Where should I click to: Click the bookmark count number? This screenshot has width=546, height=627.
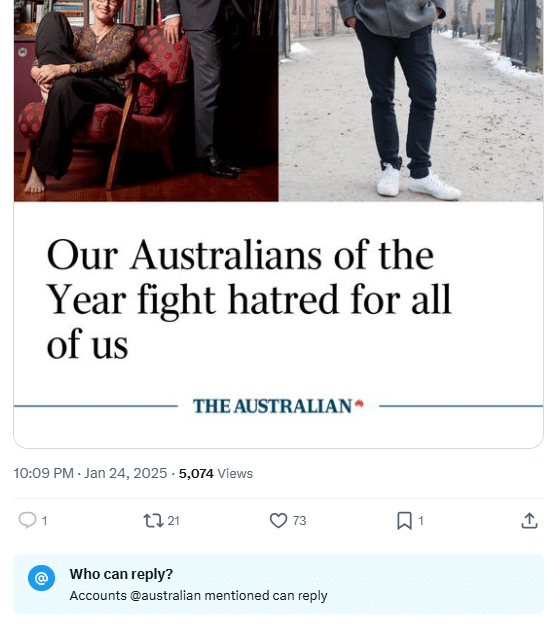point(420,521)
